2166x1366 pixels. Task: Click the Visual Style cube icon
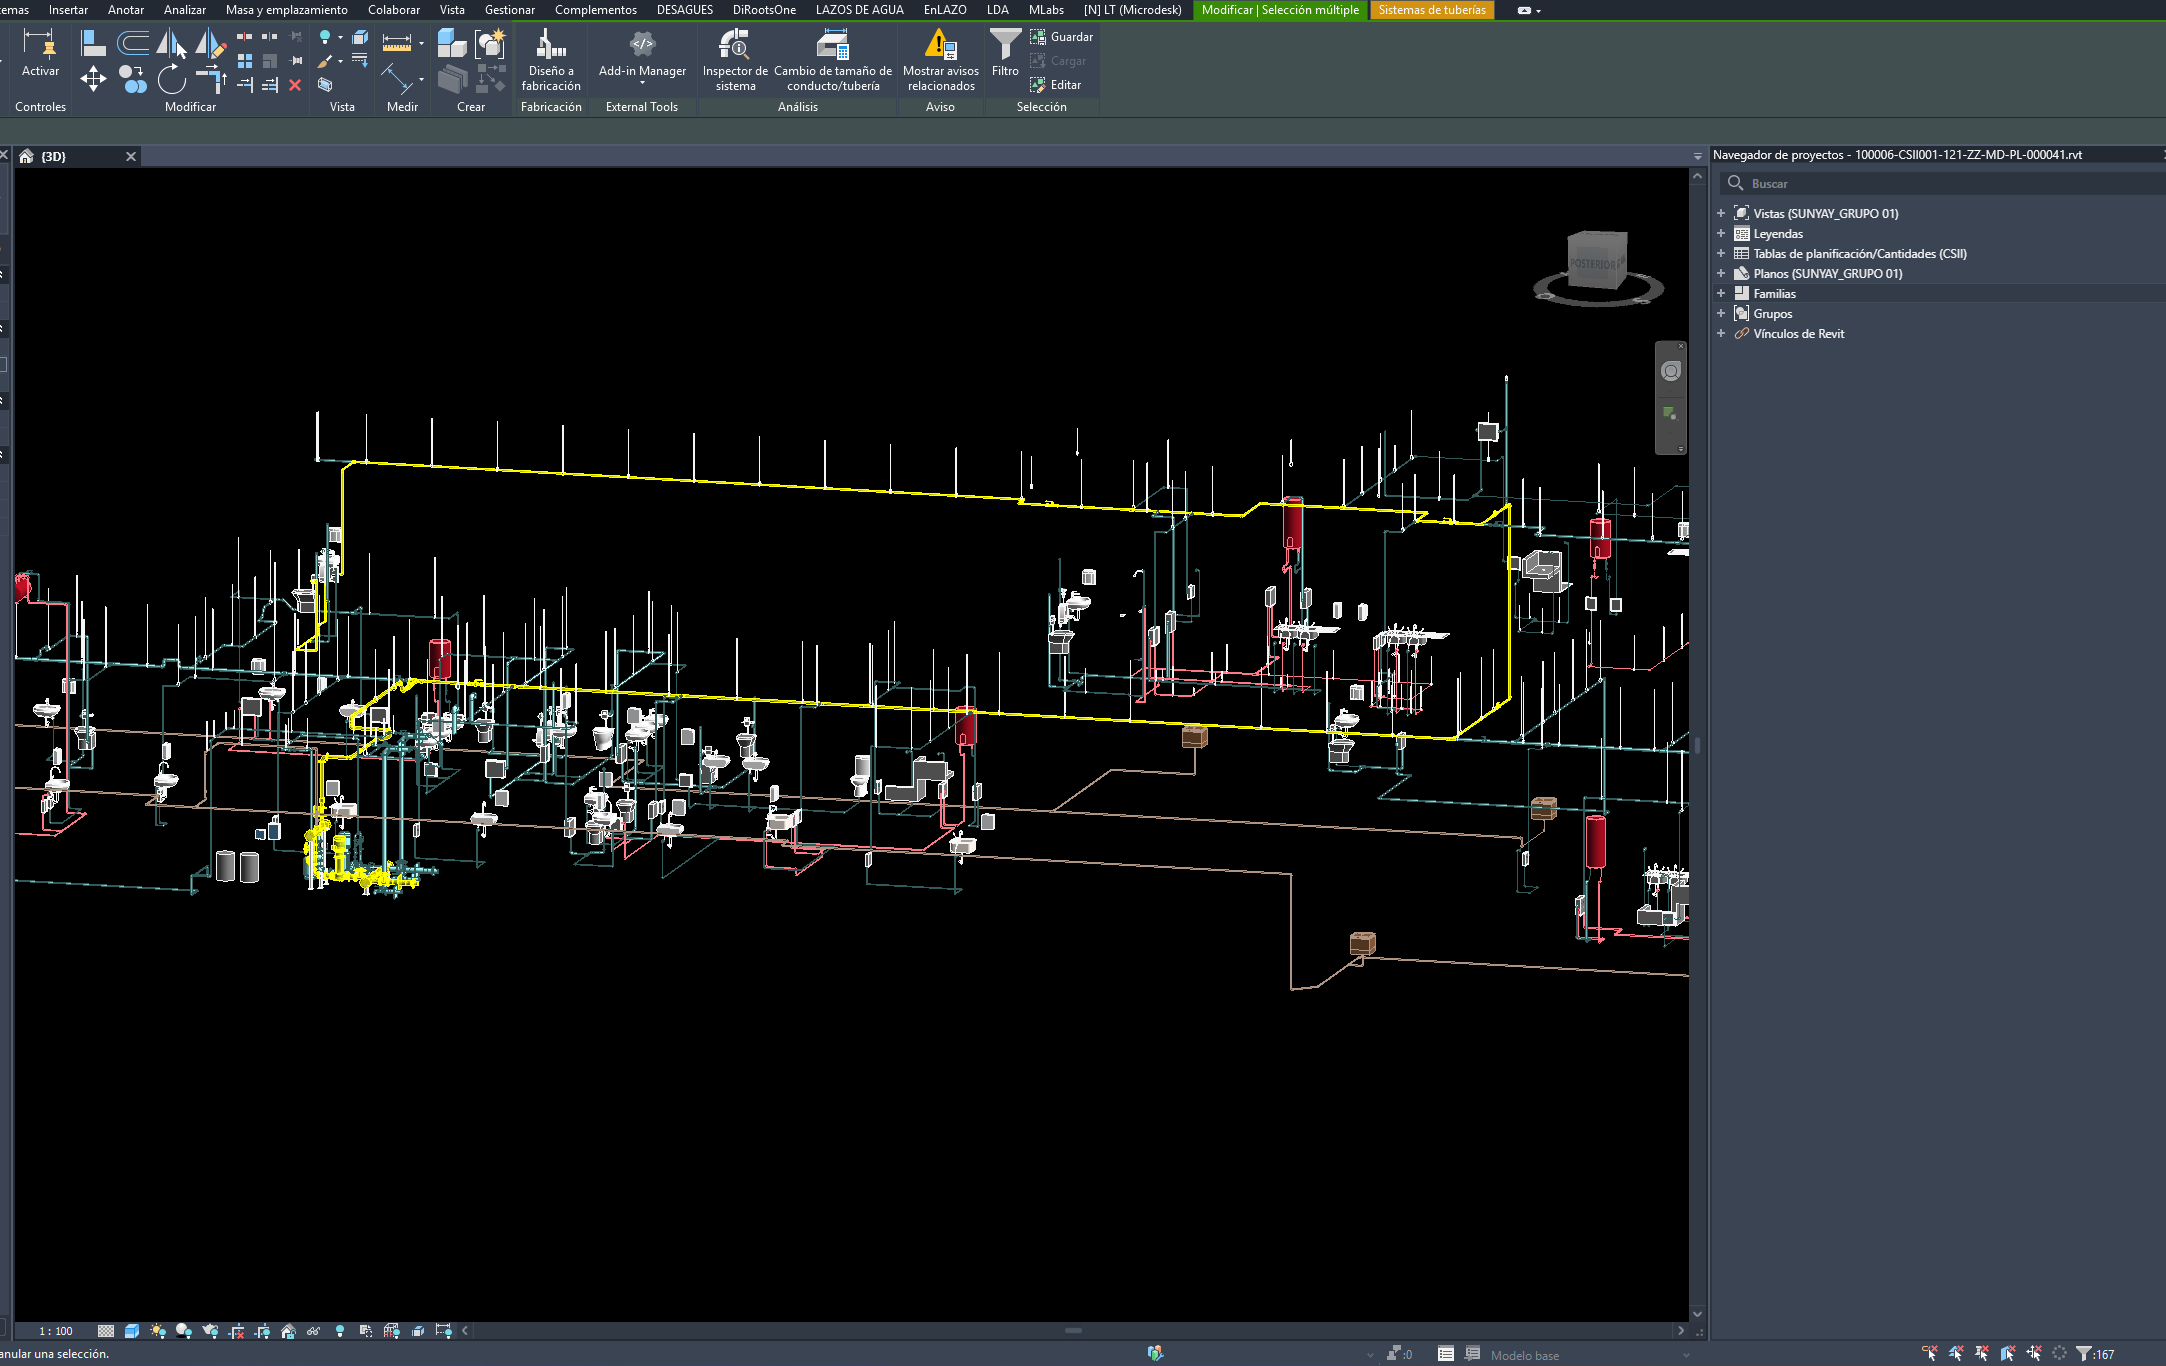[132, 1331]
